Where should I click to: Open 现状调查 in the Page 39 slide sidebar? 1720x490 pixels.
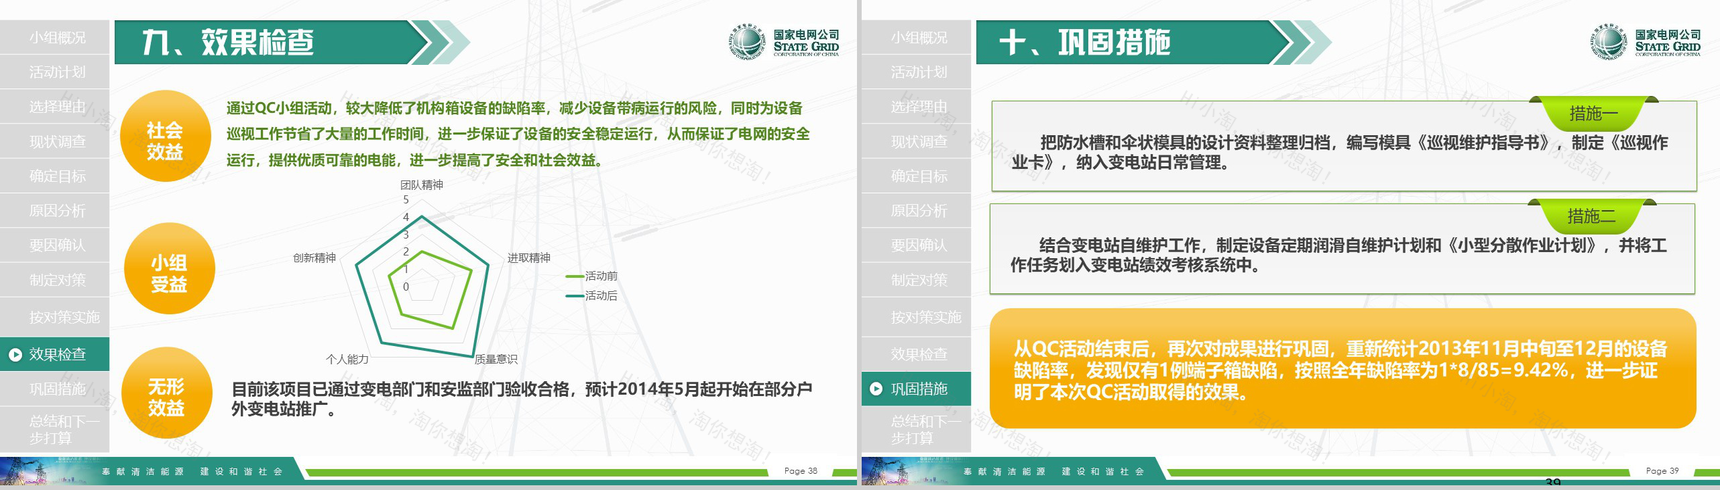point(916,142)
